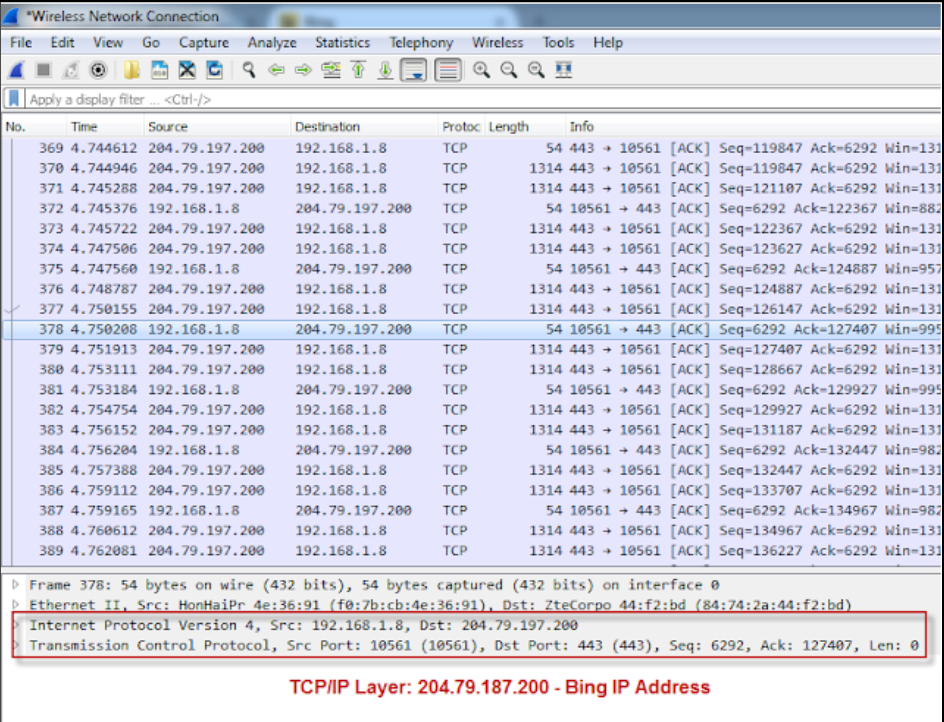This screenshot has height=722, width=944.
Task: Open the Telephony menu
Action: pos(421,43)
